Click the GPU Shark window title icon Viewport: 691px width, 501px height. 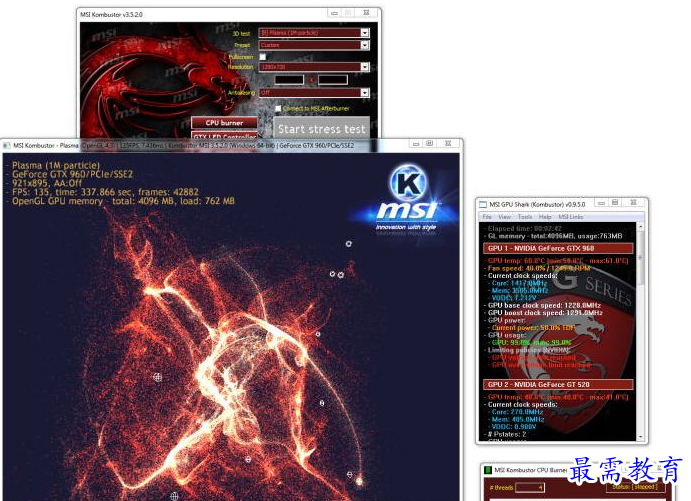[483, 204]
